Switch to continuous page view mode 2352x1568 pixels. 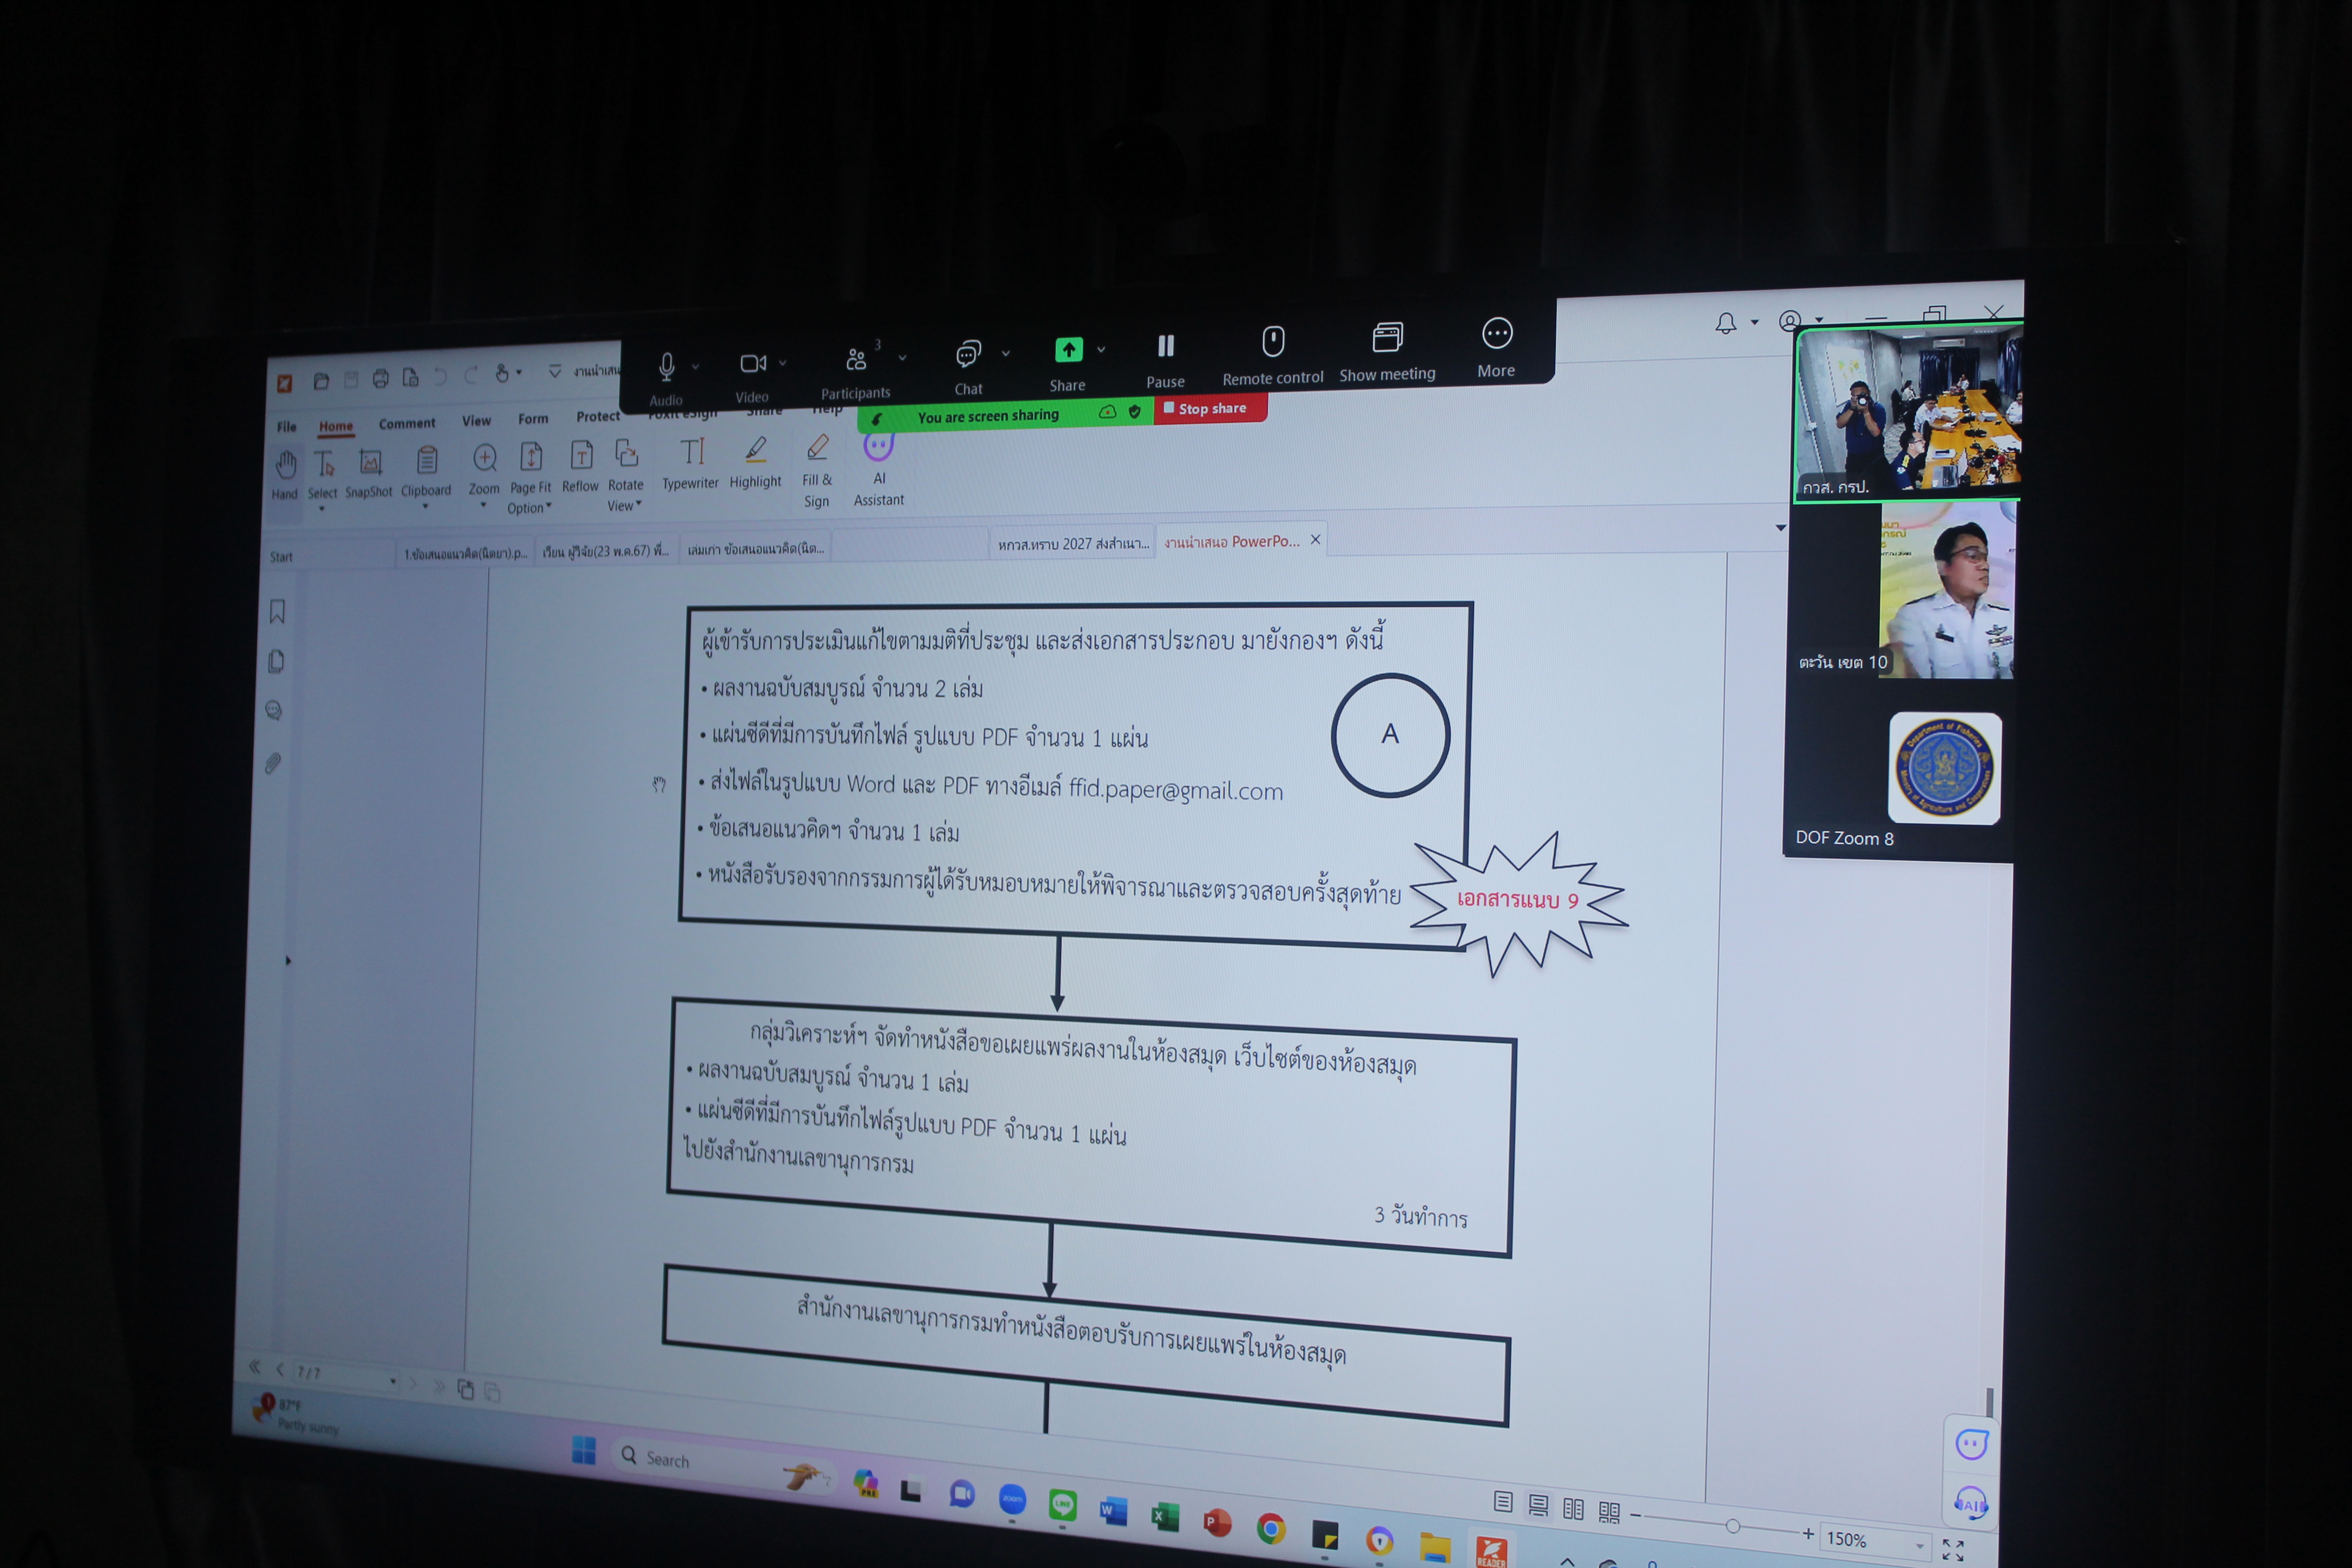click(1538, 1505)
